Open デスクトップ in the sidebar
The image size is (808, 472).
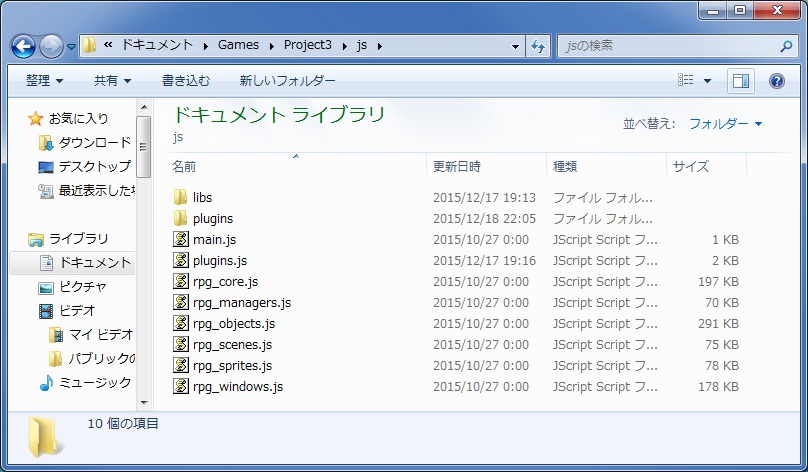pyautogui.click(x=85, y=166)
